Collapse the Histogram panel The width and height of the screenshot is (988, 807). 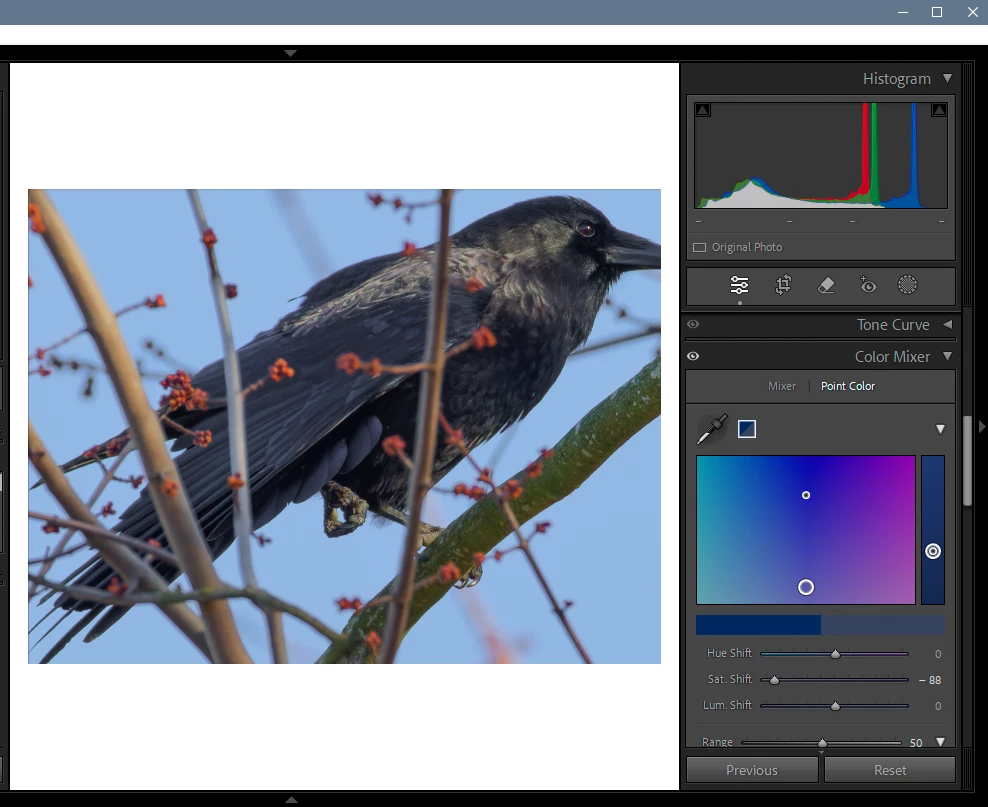coord(948,78)
